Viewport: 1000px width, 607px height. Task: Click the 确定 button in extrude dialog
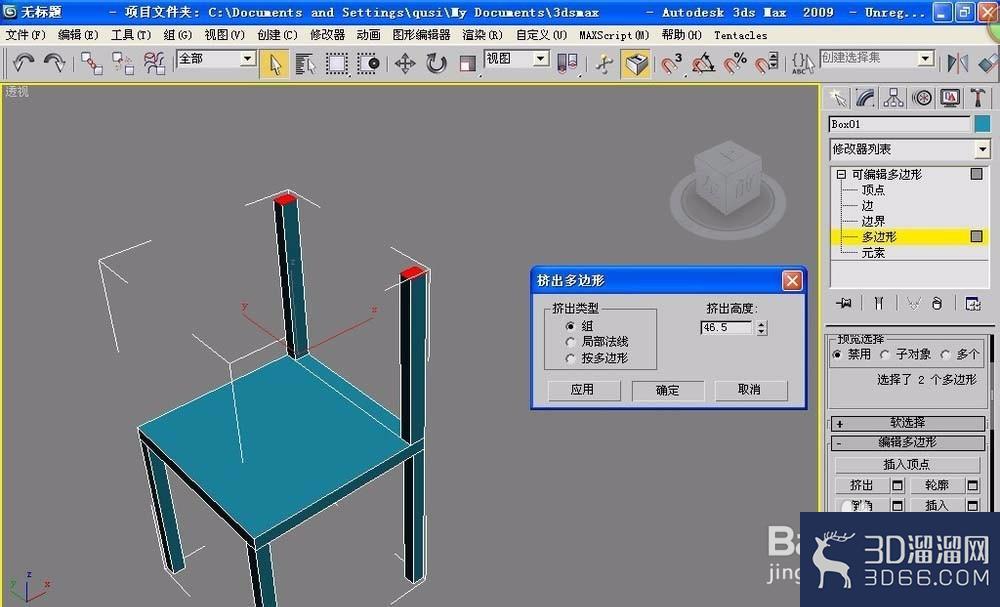668,390
